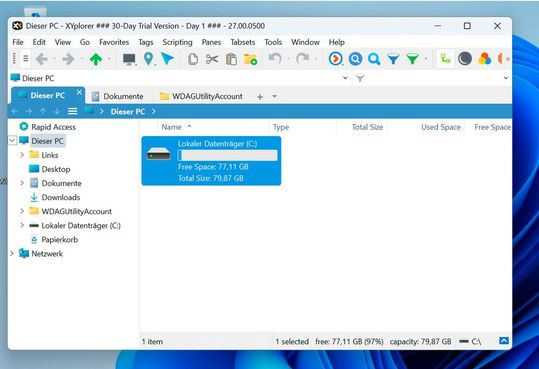Click the orange-arrow recent locations icon
Image resolution: width=539 pixels, height=369 pixels.
point(336,59)
